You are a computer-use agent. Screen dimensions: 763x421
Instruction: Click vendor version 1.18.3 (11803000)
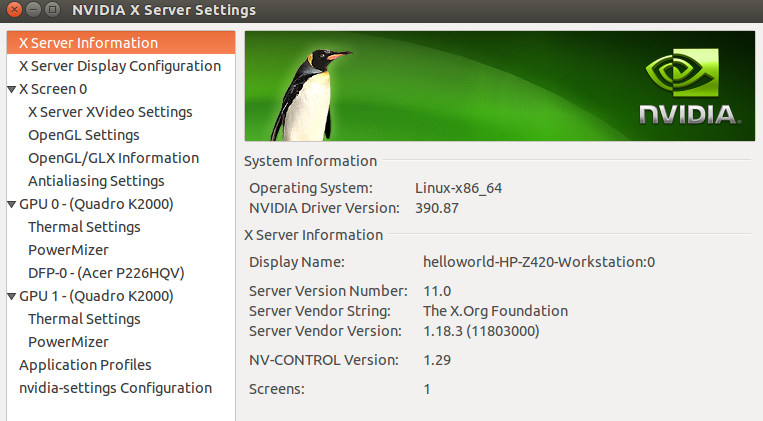tap(481, 331)
